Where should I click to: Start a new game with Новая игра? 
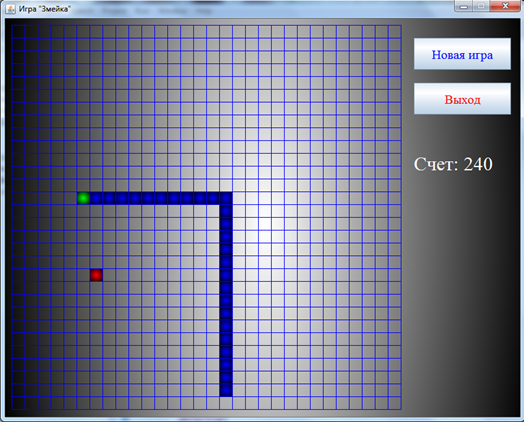(462, 54)
